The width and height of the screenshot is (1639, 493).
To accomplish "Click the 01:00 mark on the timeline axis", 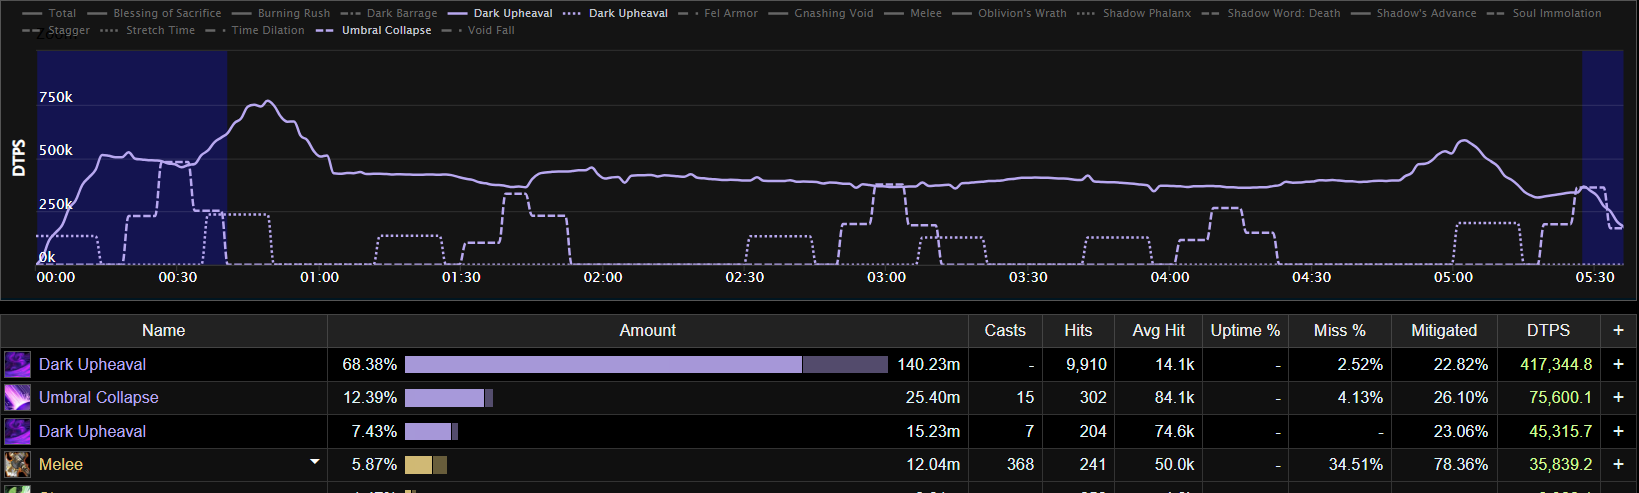I will point(320,277).
